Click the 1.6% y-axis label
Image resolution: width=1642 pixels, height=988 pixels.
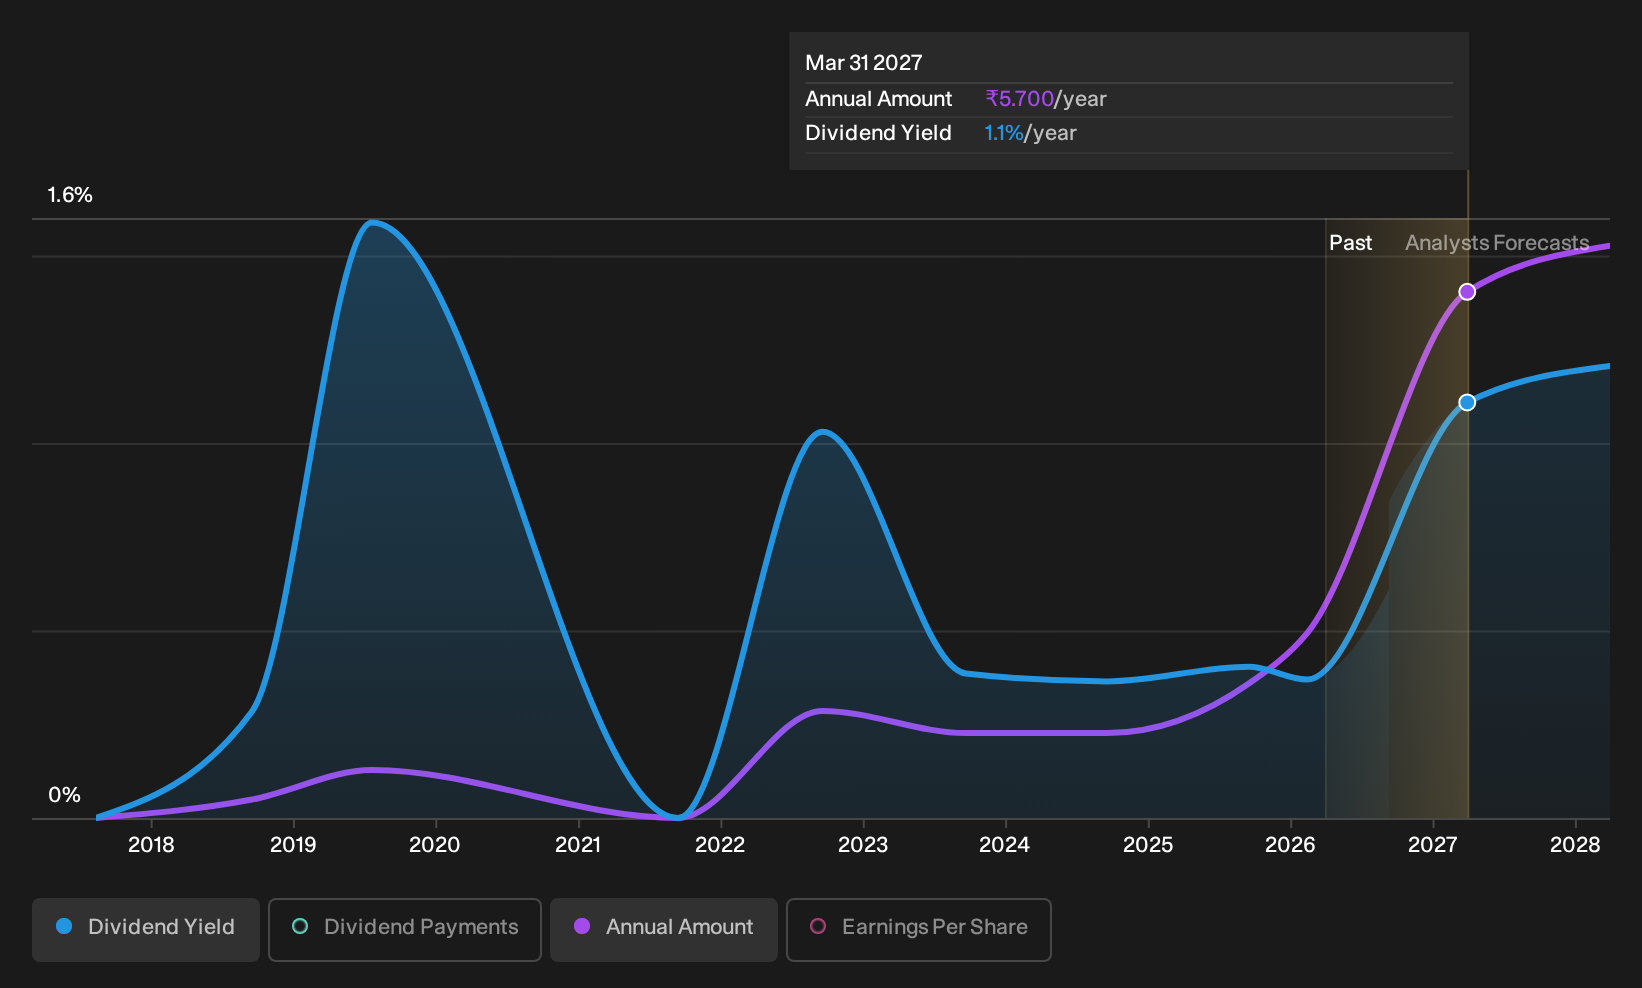pyautogui.click(x=70, y=195)
